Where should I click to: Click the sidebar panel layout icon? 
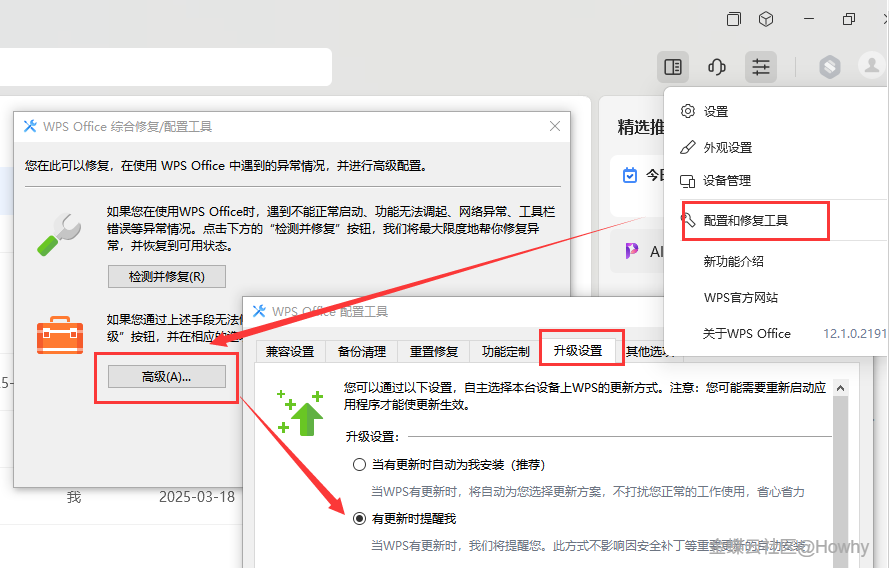[673, 67]
